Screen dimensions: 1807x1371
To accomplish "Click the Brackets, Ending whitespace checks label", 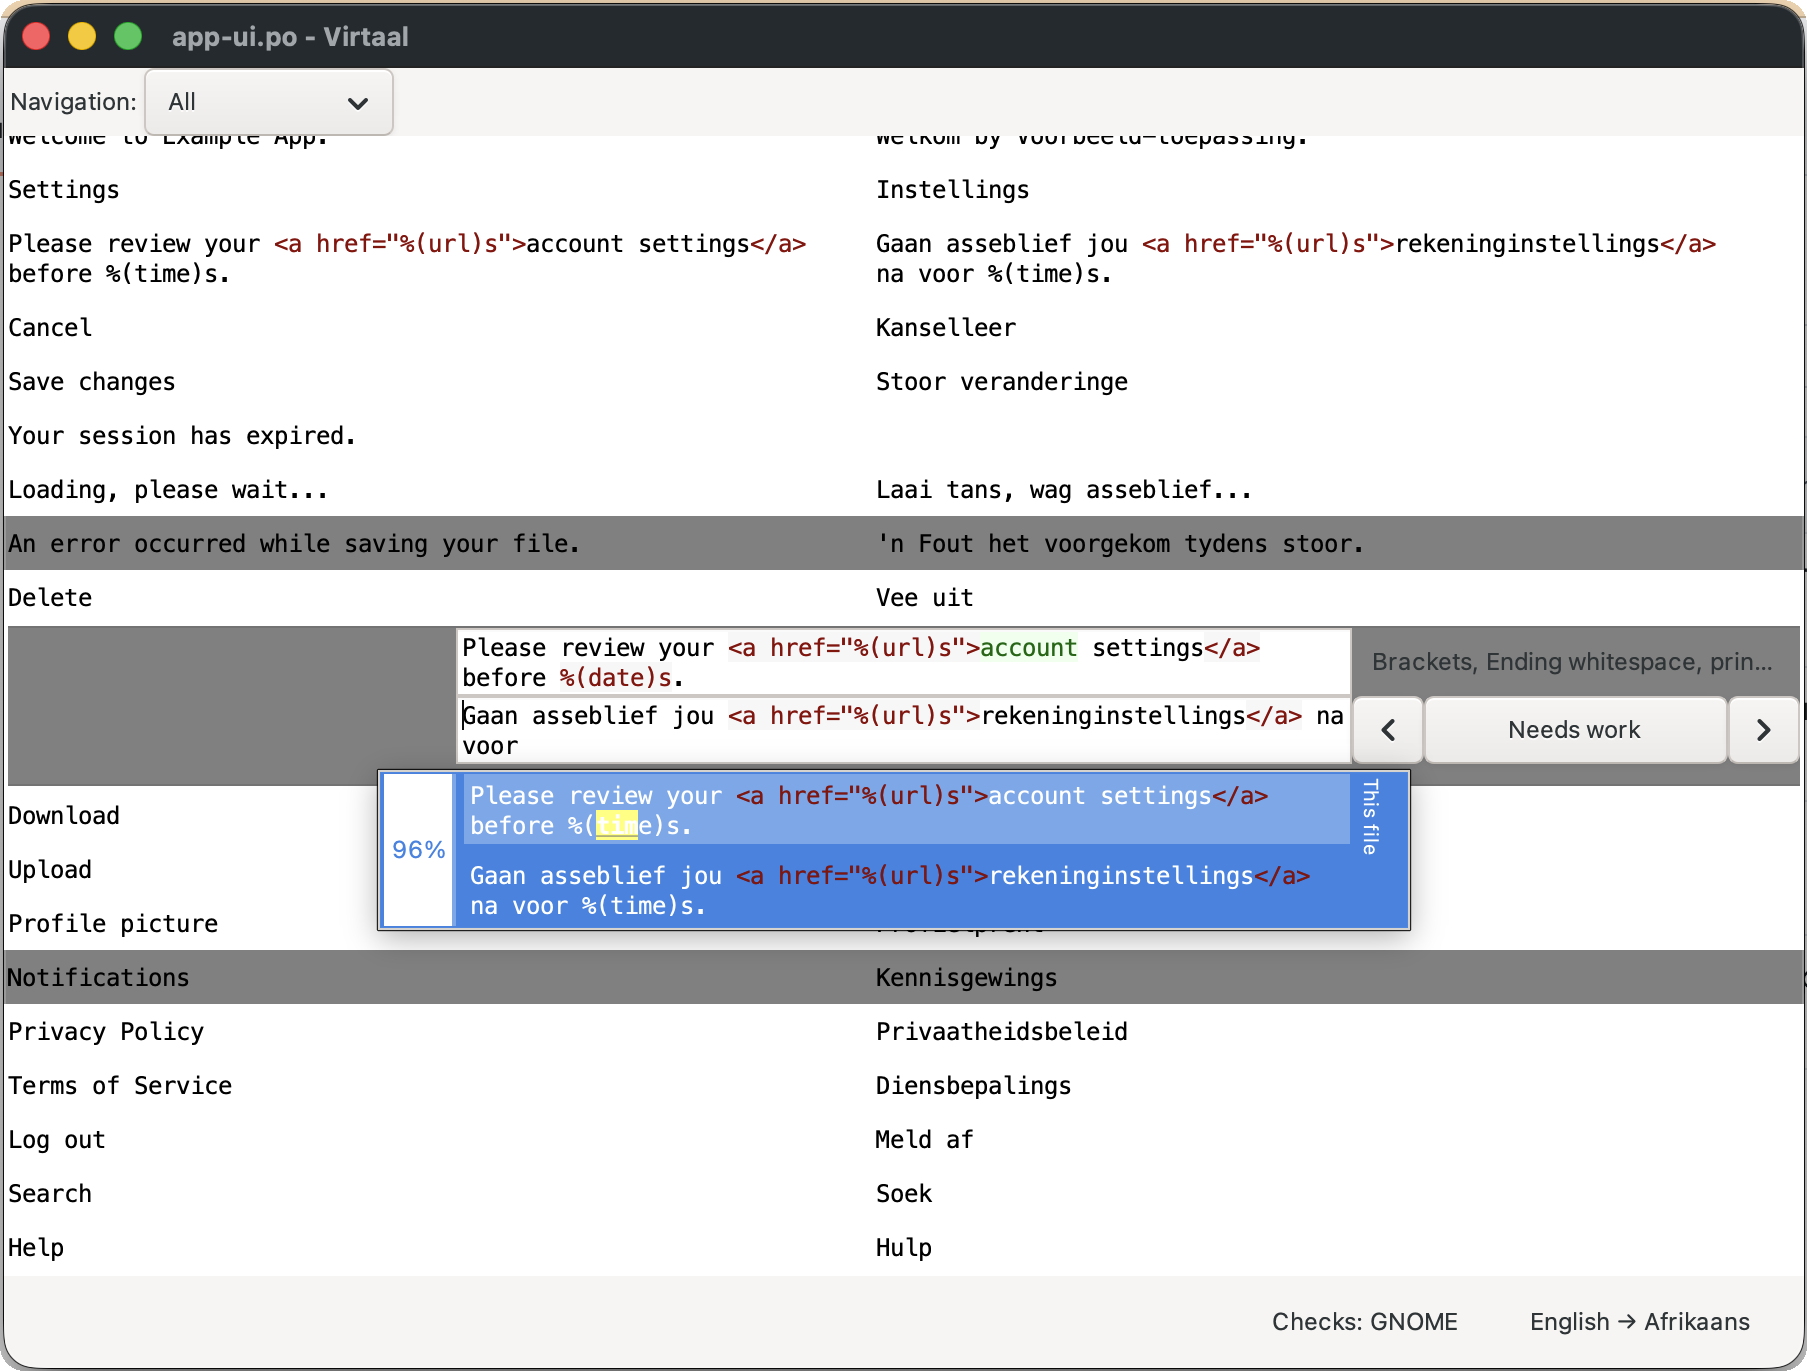I will (1572, 662).
